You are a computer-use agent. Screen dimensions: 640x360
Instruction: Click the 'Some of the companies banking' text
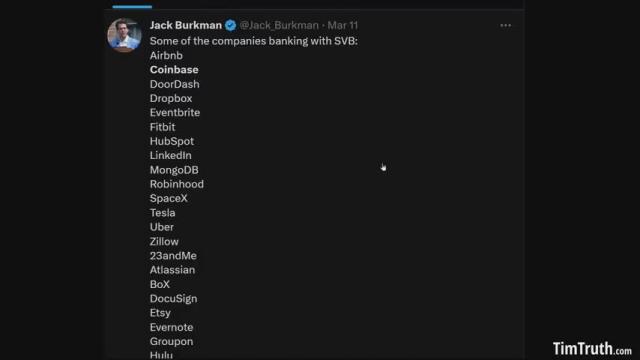[x=229, y=41]
